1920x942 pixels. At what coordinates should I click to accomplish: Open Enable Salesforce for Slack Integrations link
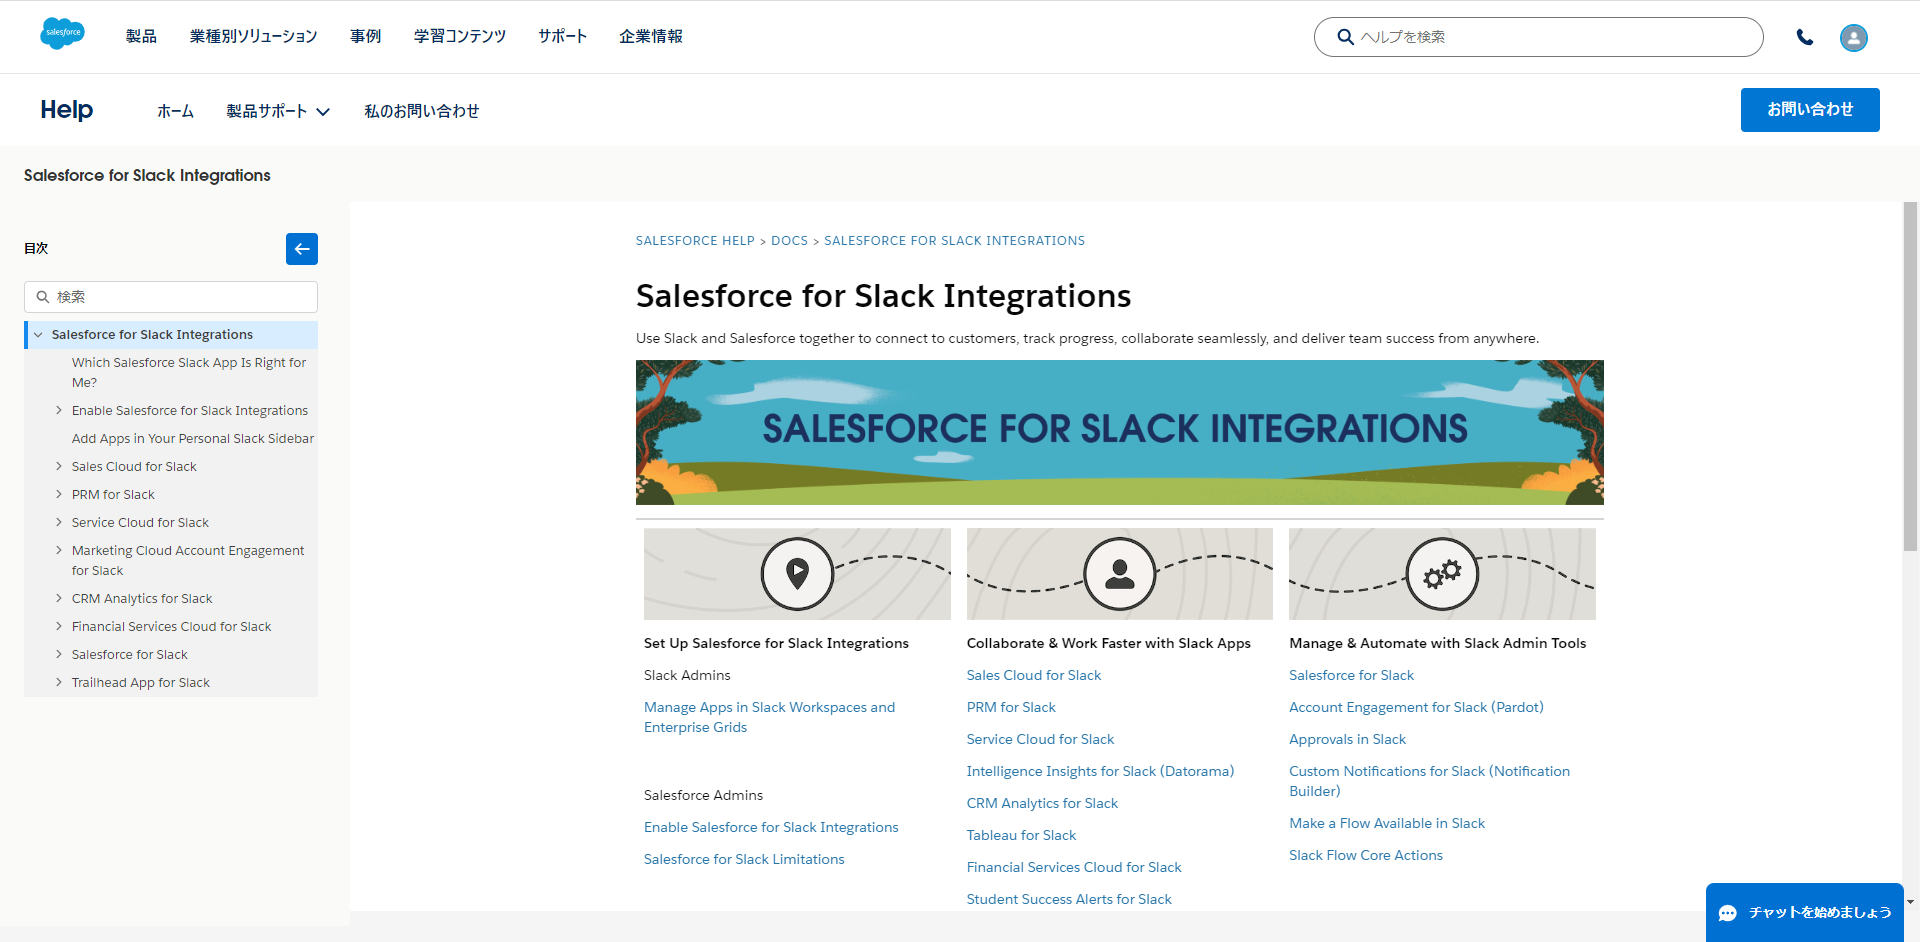[x=771, y=827]
